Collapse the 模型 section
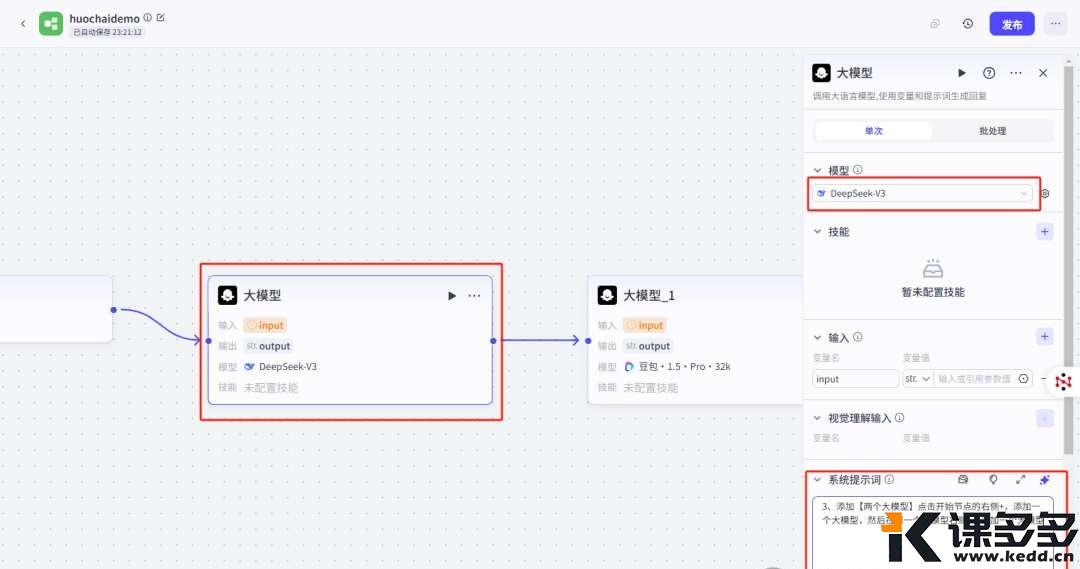 (818, 170)
